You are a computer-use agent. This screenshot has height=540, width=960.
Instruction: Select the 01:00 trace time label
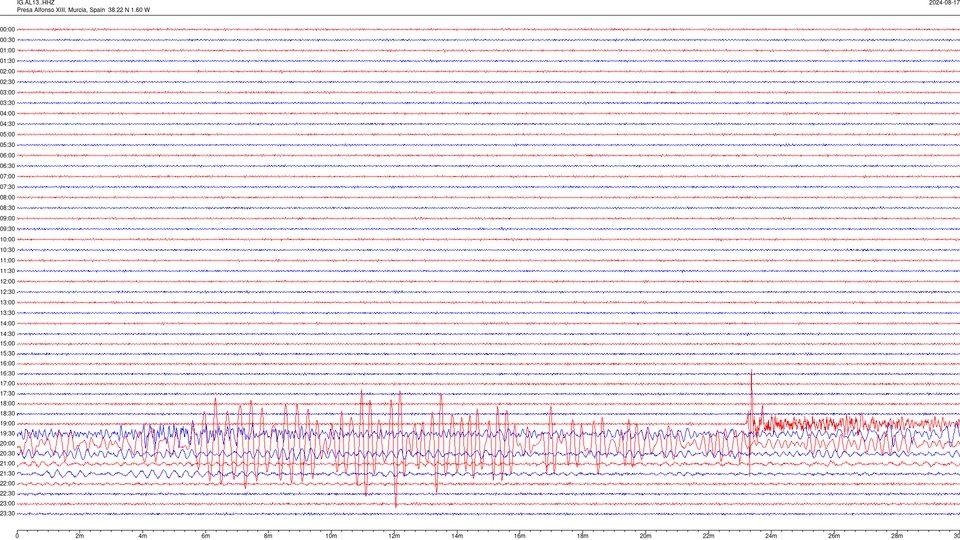[7, 51]
